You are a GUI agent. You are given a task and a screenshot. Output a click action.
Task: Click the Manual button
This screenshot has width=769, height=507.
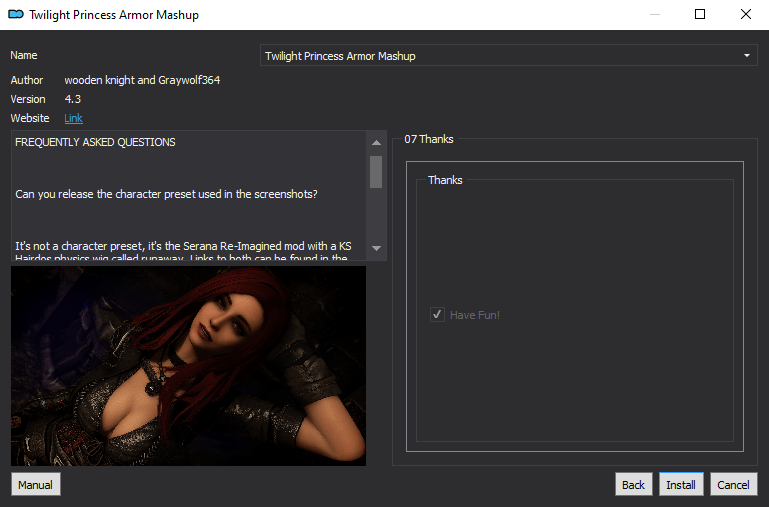point(36,484)
